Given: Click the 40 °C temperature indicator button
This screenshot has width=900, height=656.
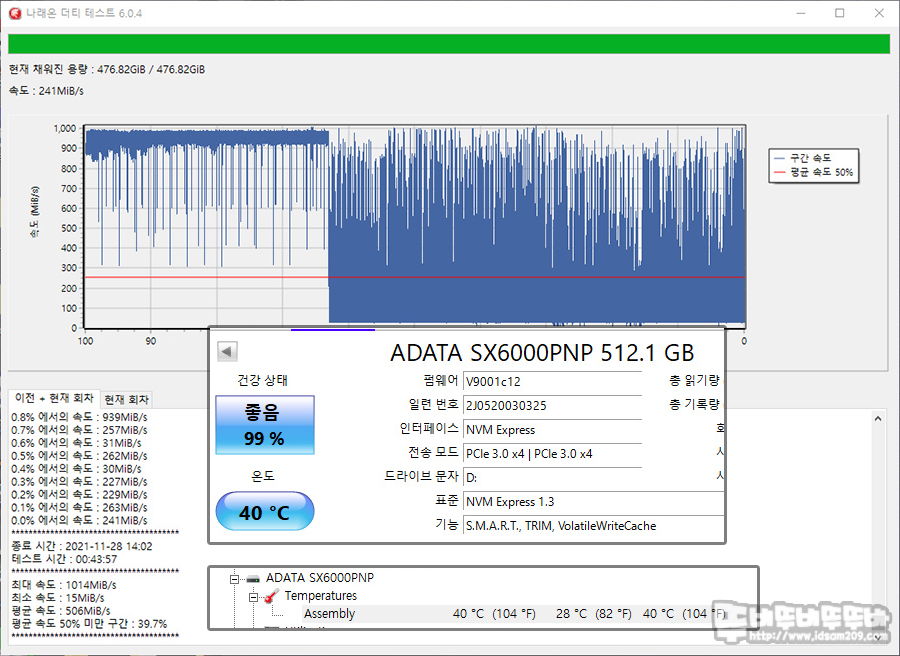Looking at the screenshot, I should coord(265,511).
